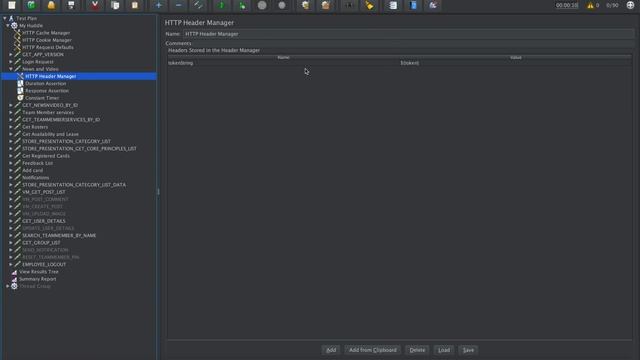
Task: Click the Load headers button
Action: (444, 350)
